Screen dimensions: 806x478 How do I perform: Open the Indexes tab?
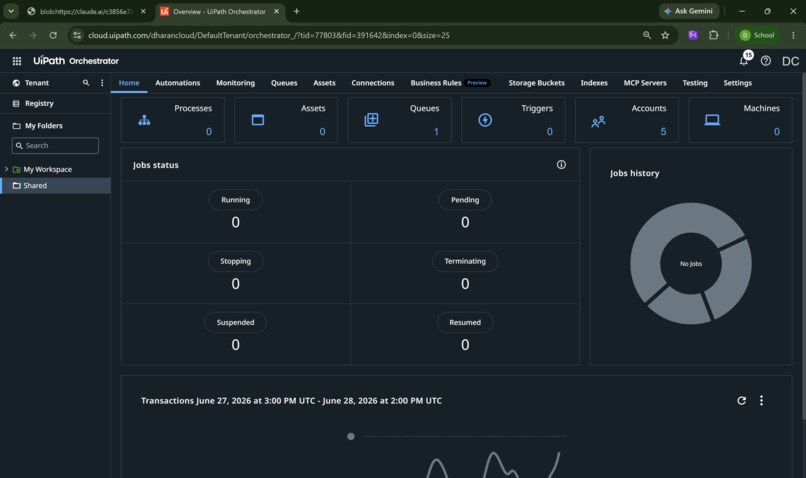tap(594, 83)
